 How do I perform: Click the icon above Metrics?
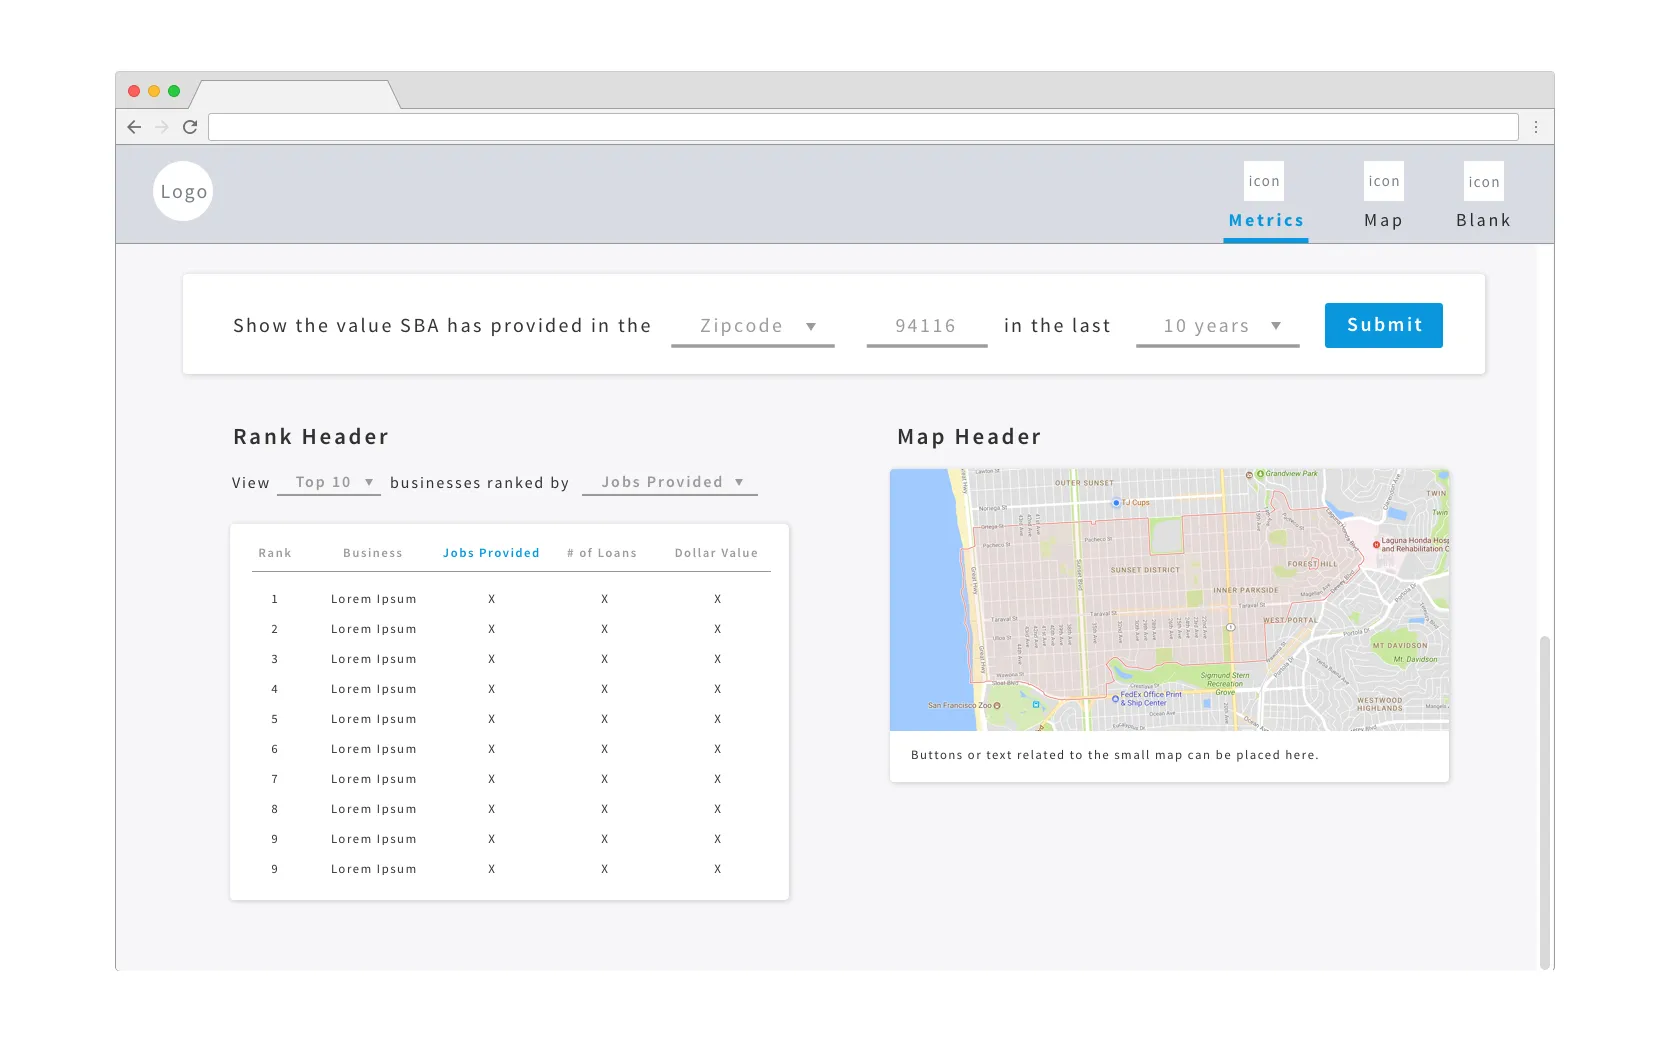click(x=1264, y=181)
